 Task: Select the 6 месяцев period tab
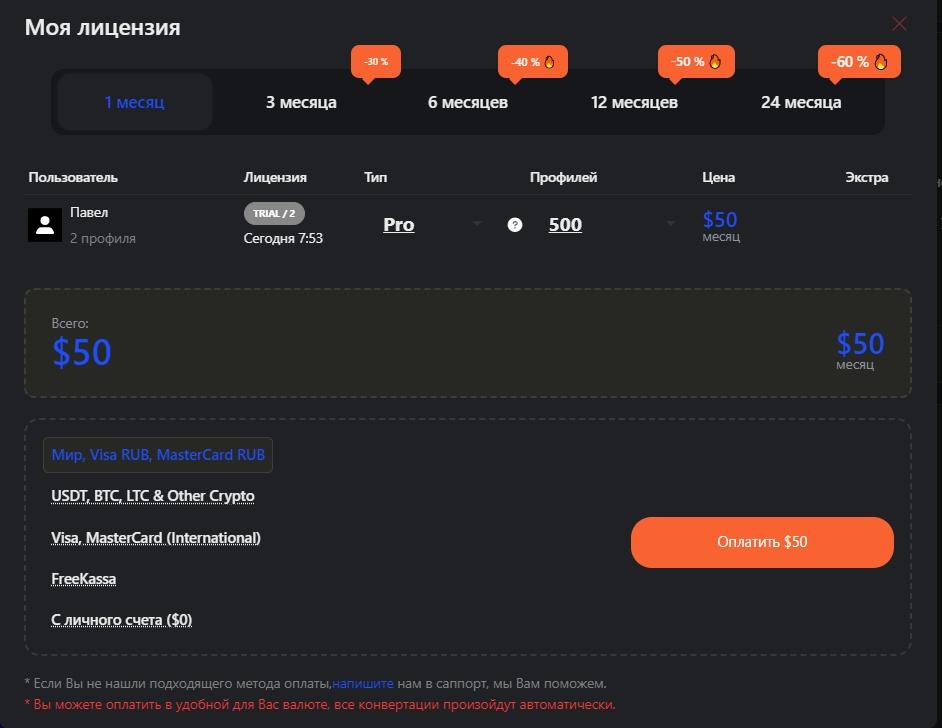point(467,102)
